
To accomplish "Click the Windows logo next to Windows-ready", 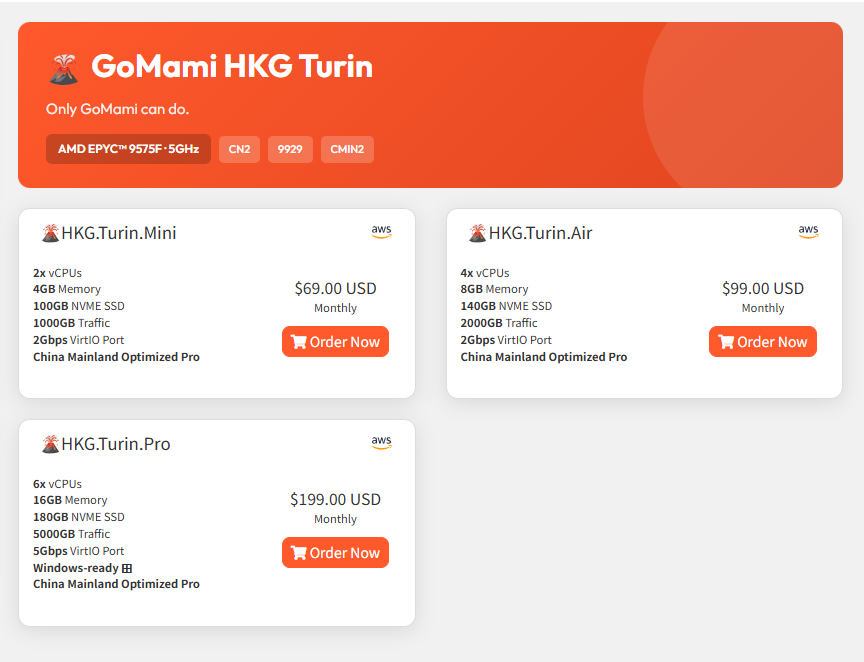I will pos(127,568).
